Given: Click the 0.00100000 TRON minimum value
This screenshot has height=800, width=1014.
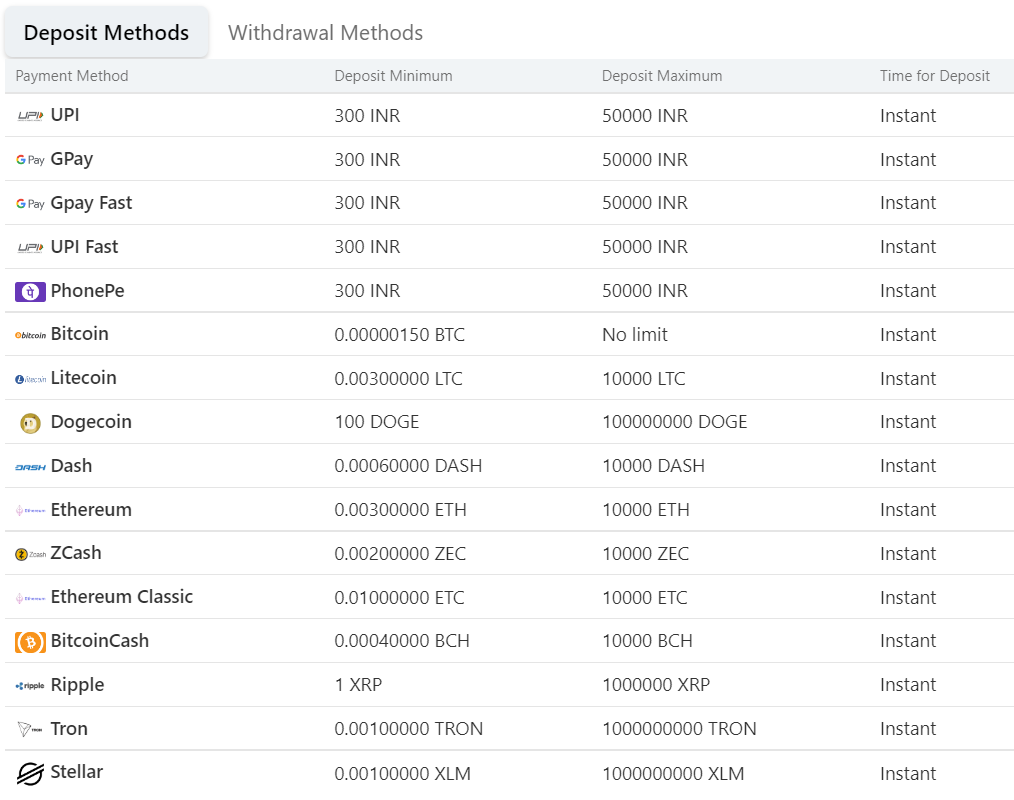Looking at the screenshot, I should coord(409,729).
